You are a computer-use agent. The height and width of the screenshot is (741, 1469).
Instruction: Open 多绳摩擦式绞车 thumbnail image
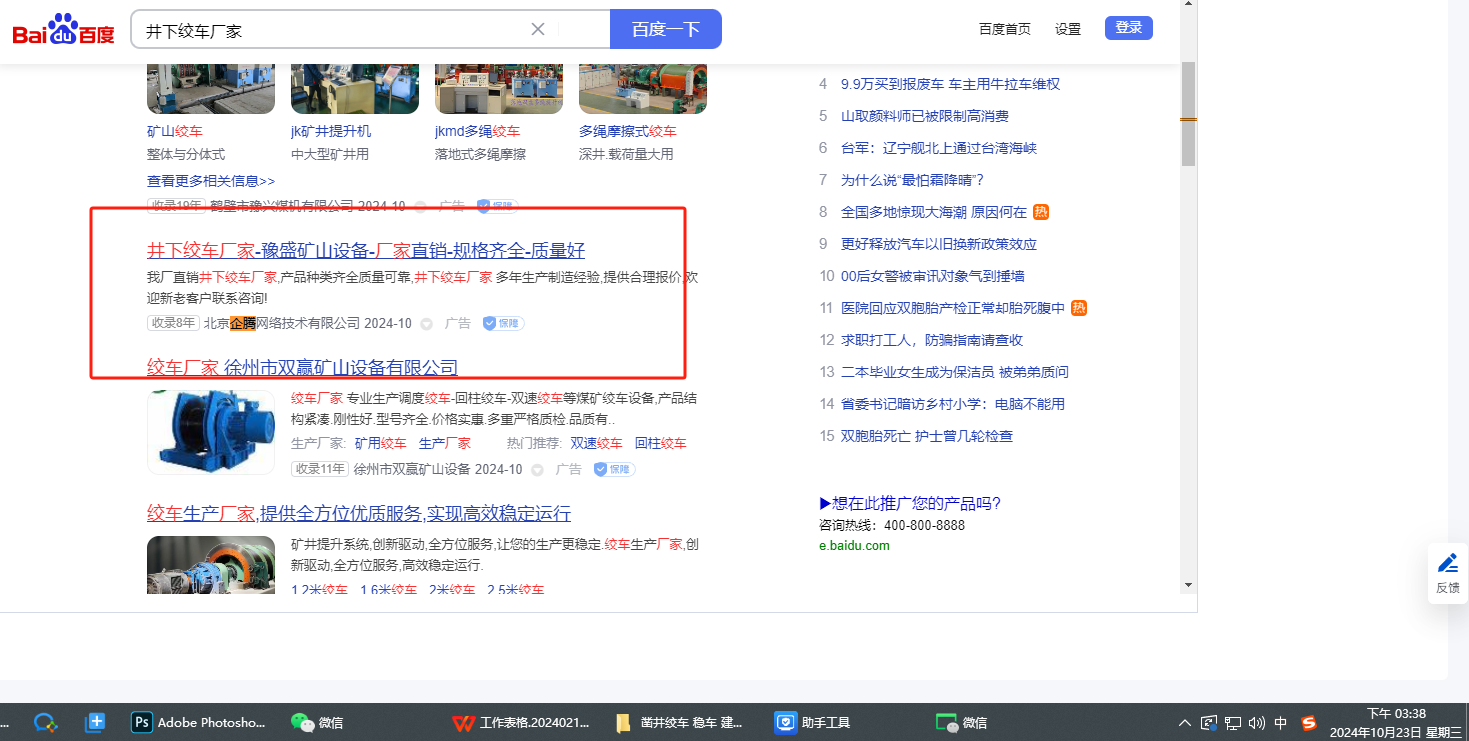(642, 88)
